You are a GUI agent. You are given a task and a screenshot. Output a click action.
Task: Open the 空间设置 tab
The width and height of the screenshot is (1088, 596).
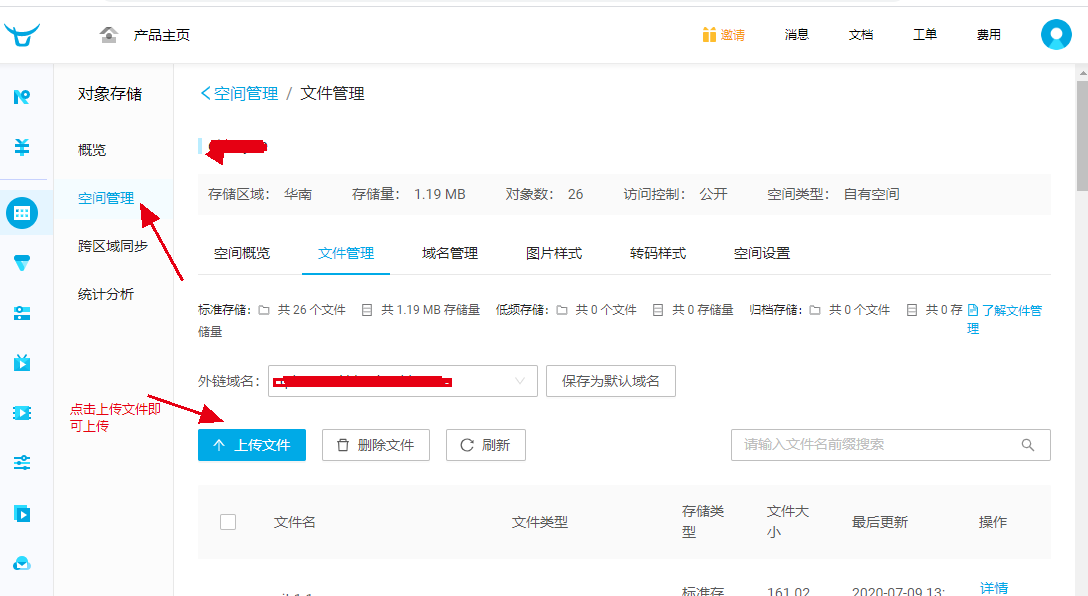[762, 253]
